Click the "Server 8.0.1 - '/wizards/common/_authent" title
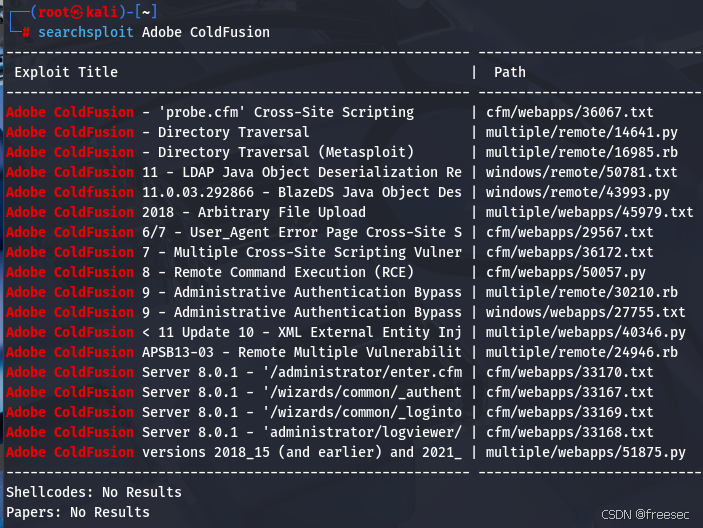The height and width of the screenshot is (528, 703). pyautogui.click(x=302, y=392)
